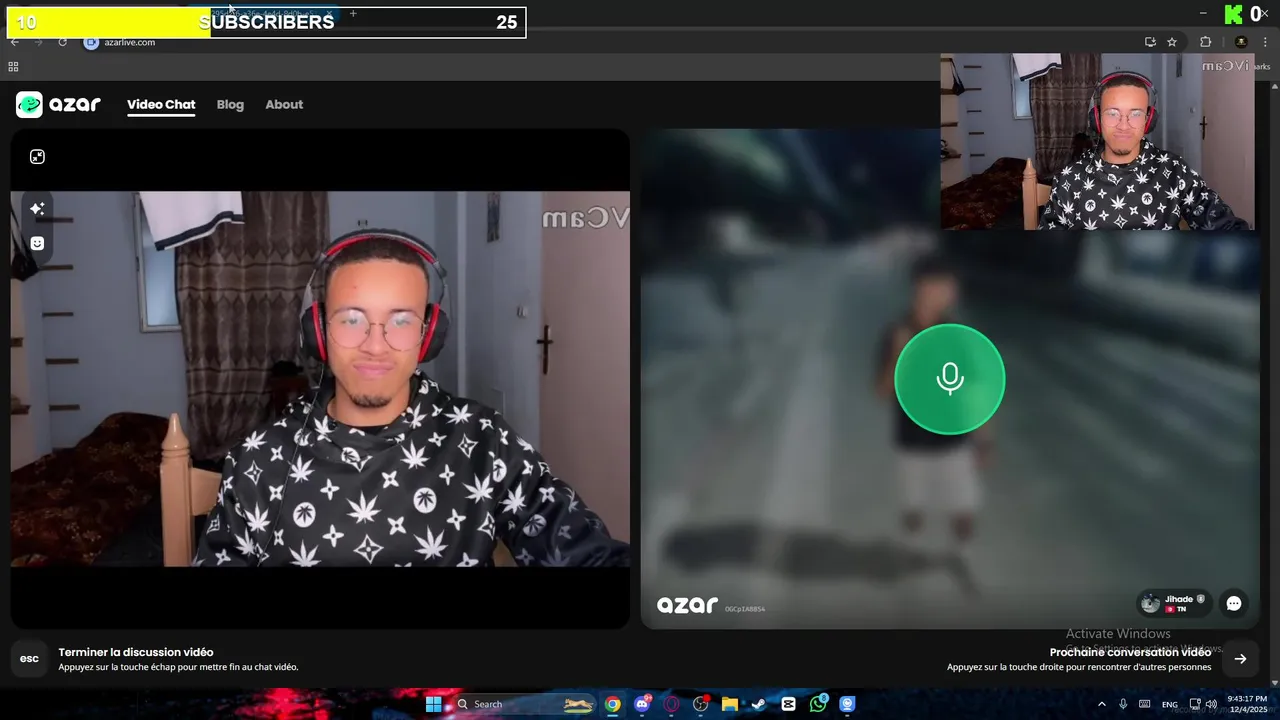Open Discord from the taskbar
Image resolution: width=1280 pixels, height=720 pixels.
(642, 704)
